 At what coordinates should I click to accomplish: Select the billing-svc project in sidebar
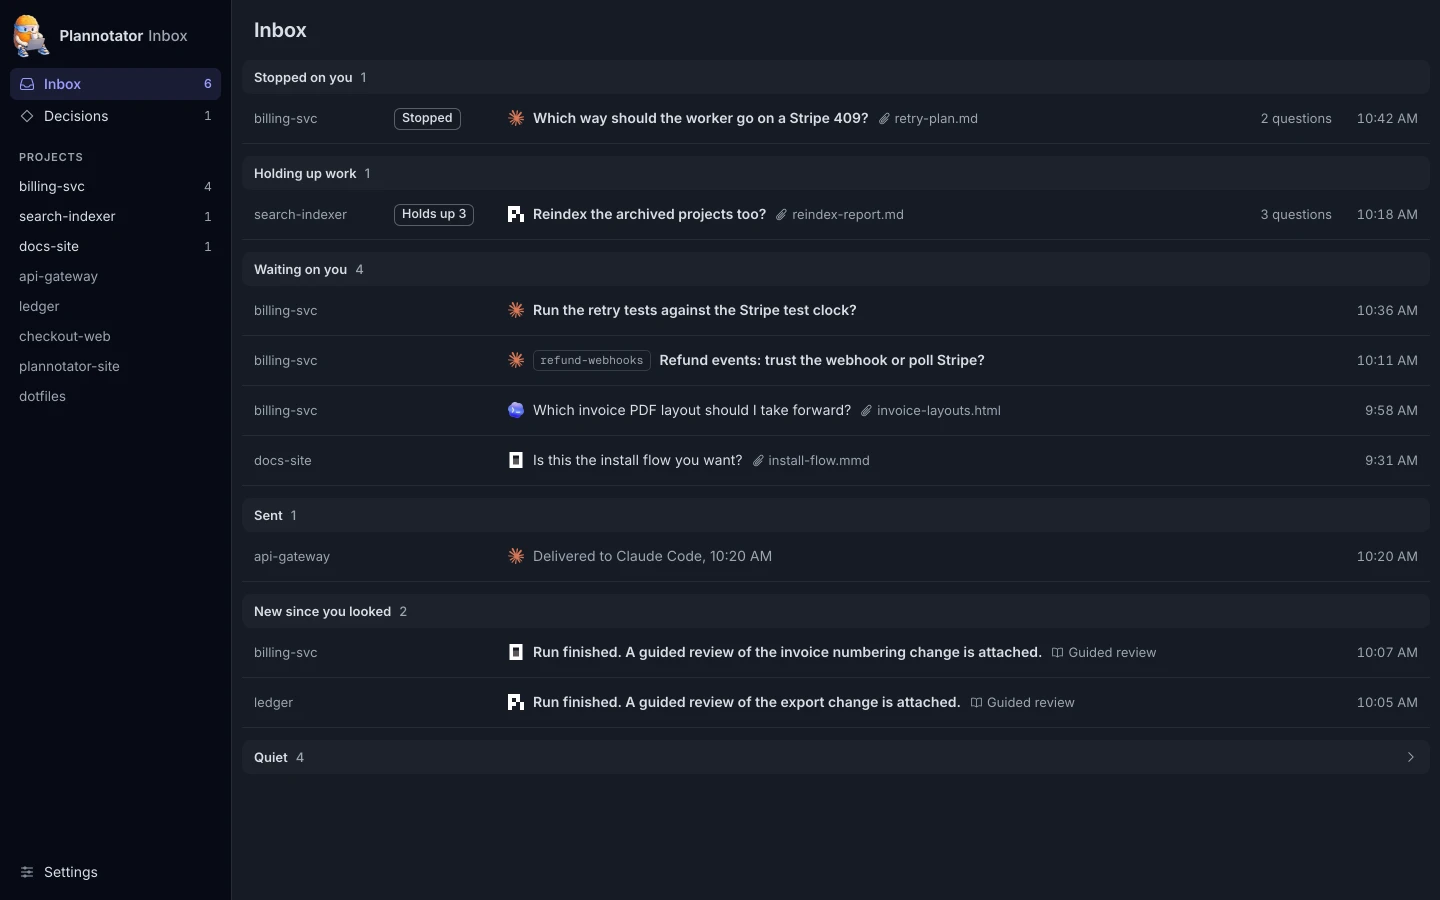tap(115, 186)
